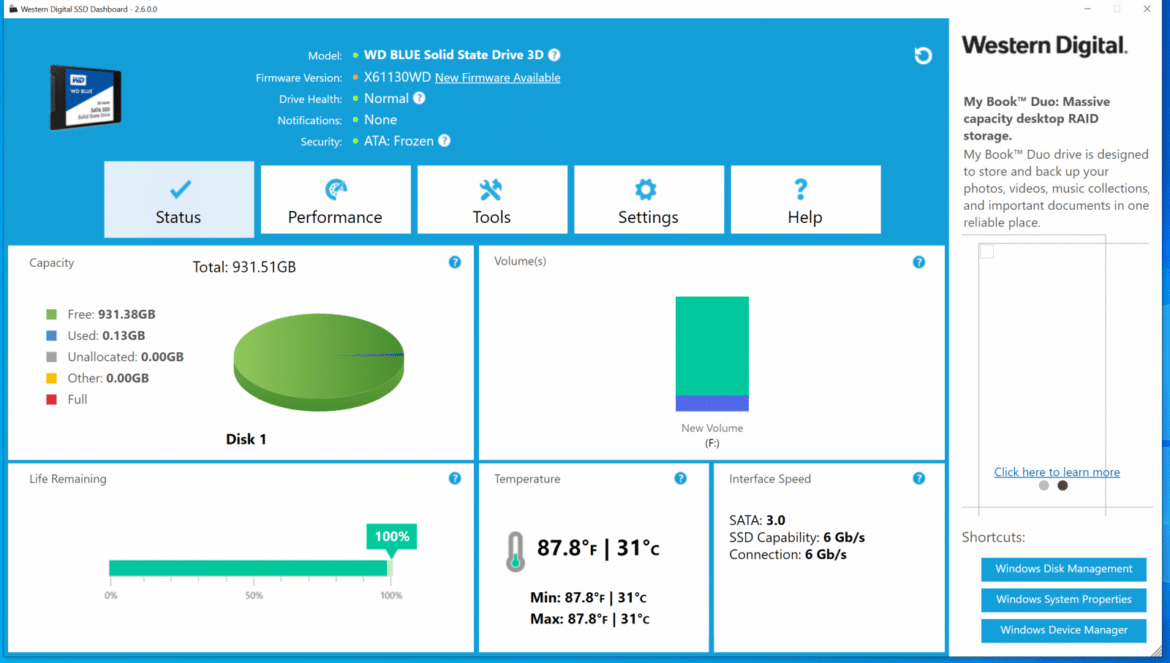Click the SSD Capability: 6 Gb/s text
Image resolution: width=1170 pixels, height=663 pixels.
[797, 538]
